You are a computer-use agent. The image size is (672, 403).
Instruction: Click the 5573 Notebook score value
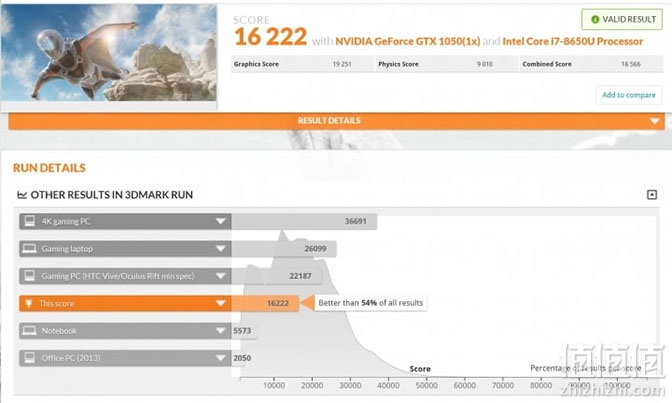(x=242, y=331)
